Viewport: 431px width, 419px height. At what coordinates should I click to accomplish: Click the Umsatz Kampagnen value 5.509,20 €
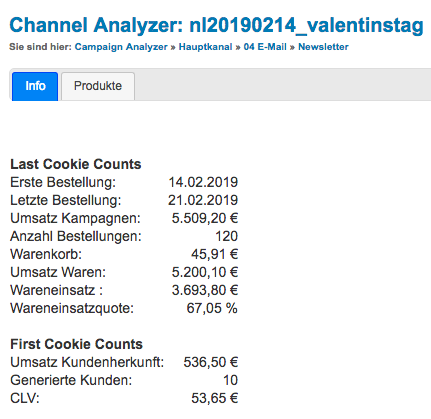point(205,218)
